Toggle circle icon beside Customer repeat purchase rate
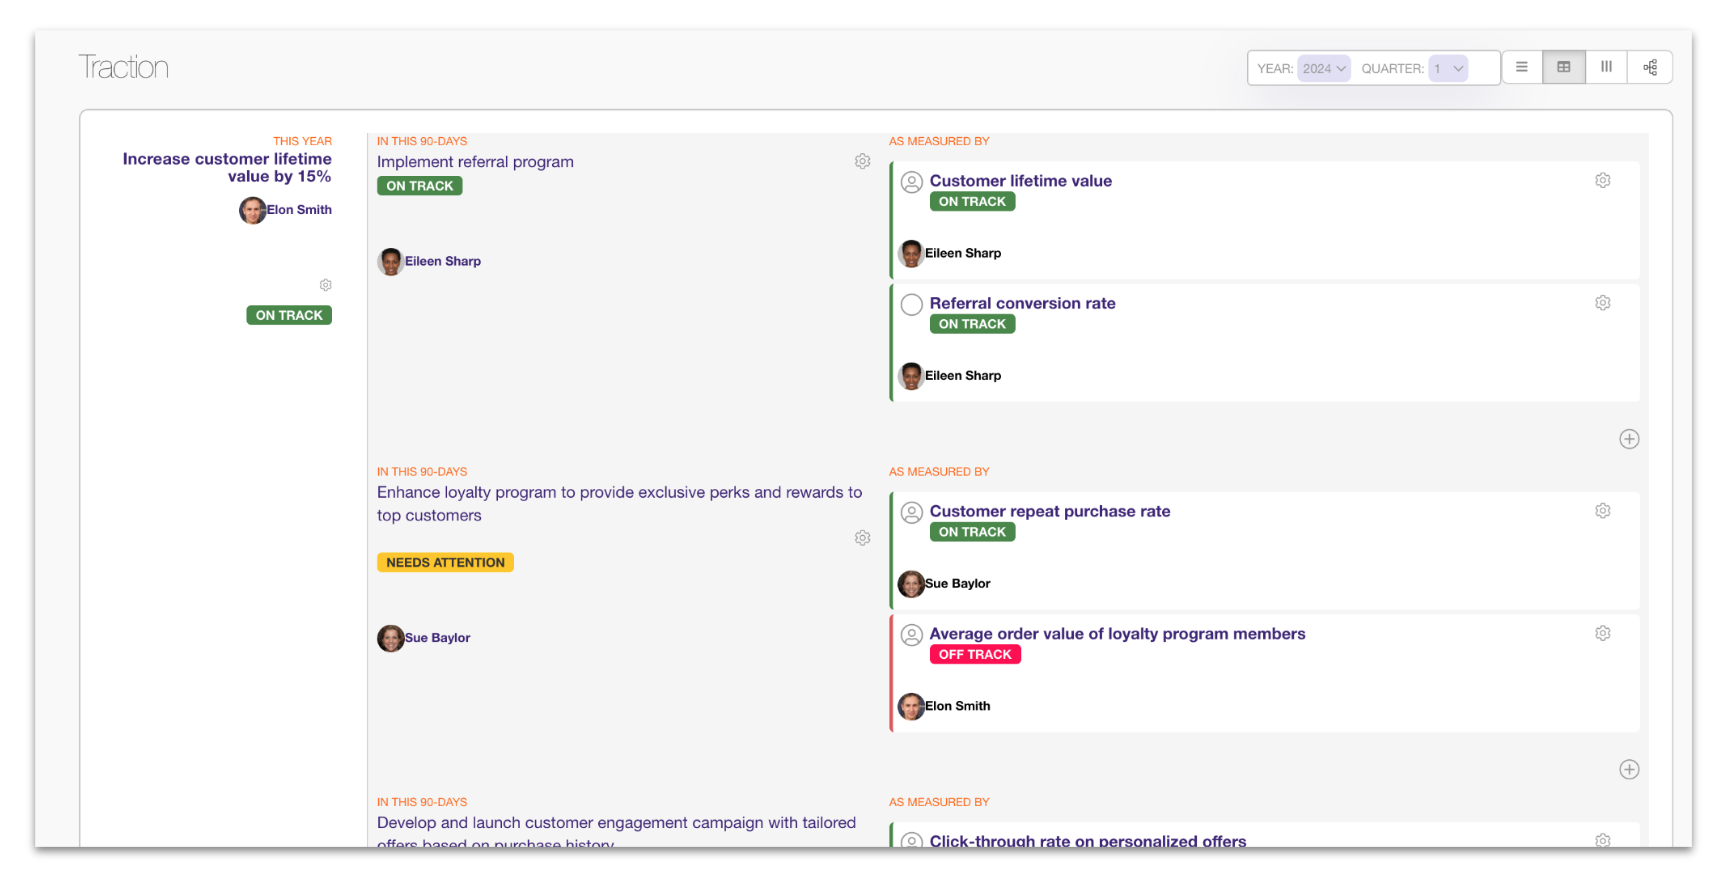Image resolution: width=1724 pixels, height=882 pixels. (911, 513)
